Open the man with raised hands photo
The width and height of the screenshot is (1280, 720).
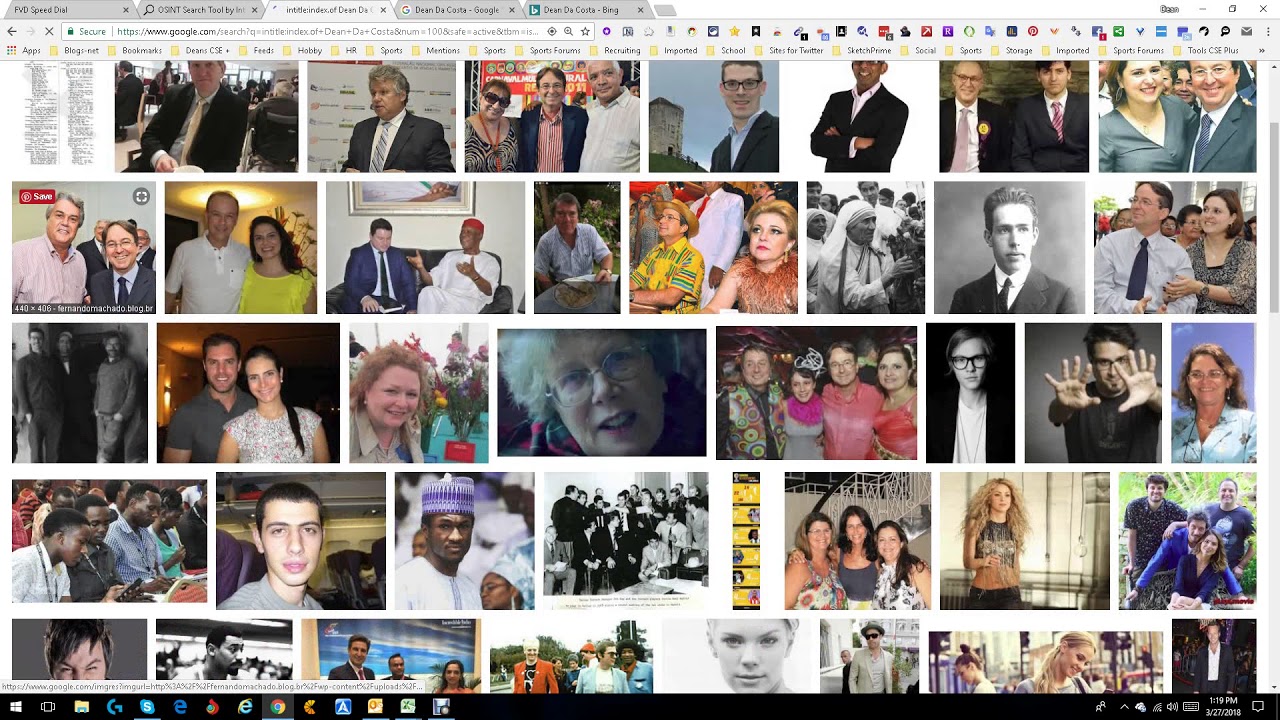tap(1093, 393)
